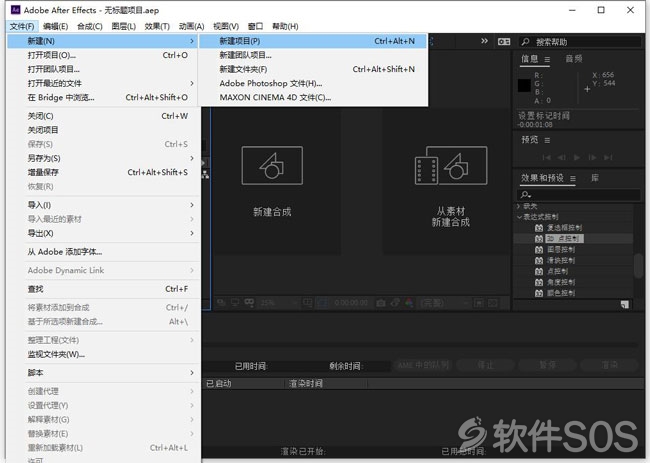Jump to first frame in preview panel
Image resolution: width=650 pixels, height=463 pixels.
(547, 157)
